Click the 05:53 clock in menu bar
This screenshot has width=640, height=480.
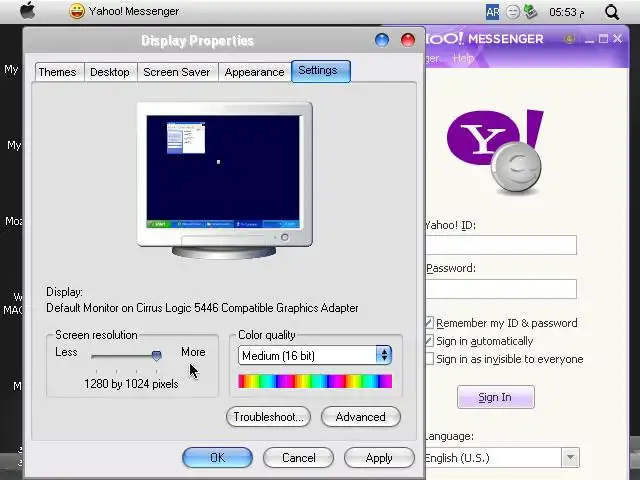[x=567, y=12]
